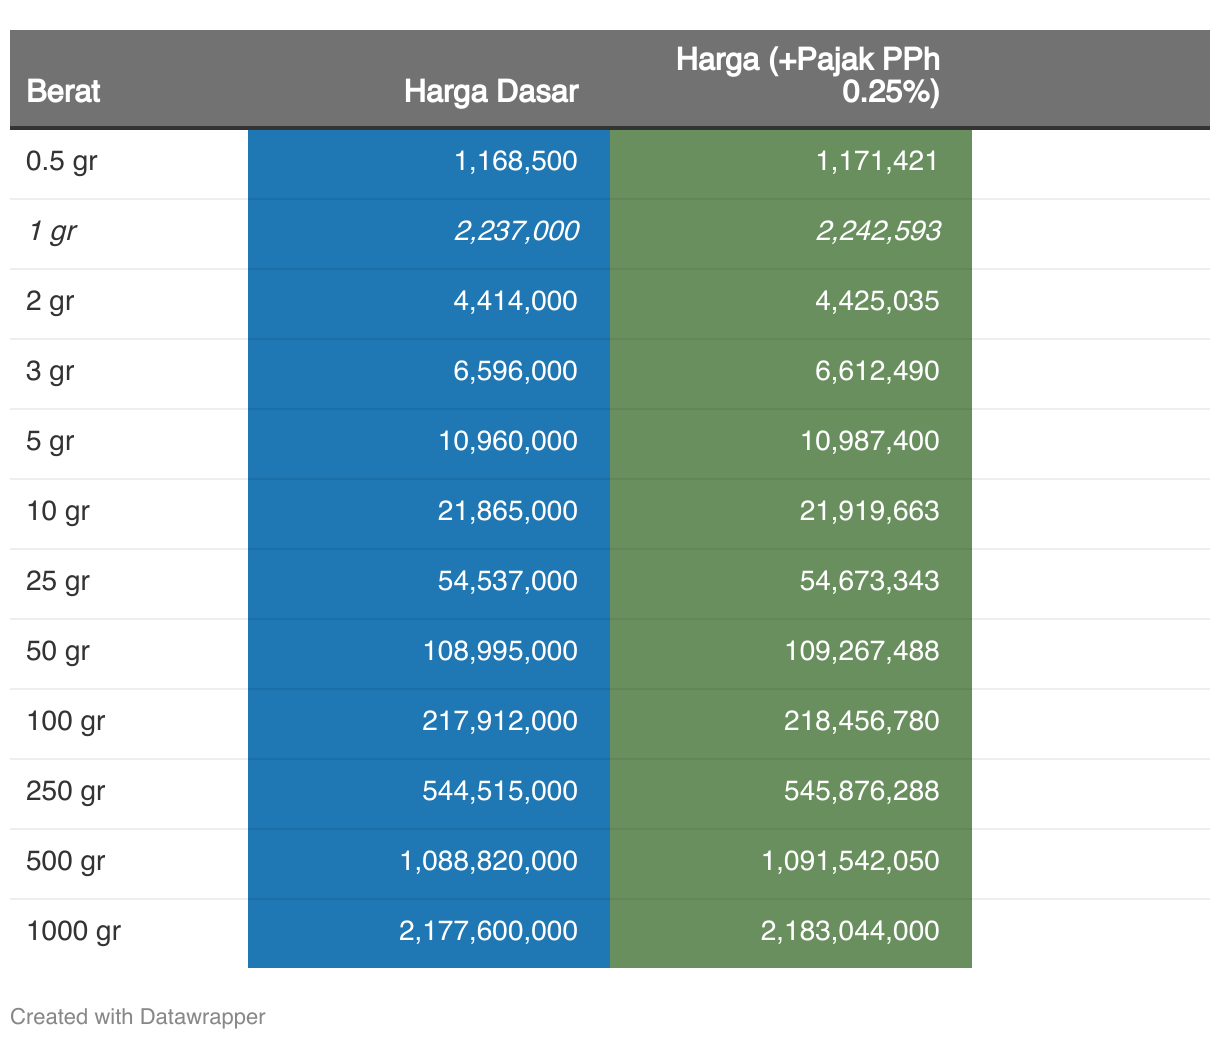Select the 54,673,343 taxed price cell
This screenshot has width=1220, height=1040.
coord(869,581)
